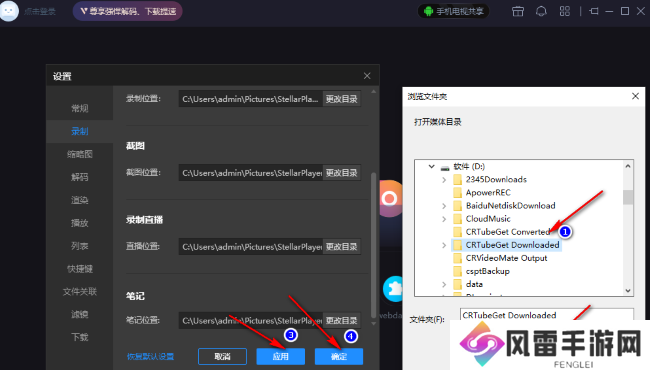Open the Decoding settings tab
Screen dimensions: 650x370
pos(80,177)
